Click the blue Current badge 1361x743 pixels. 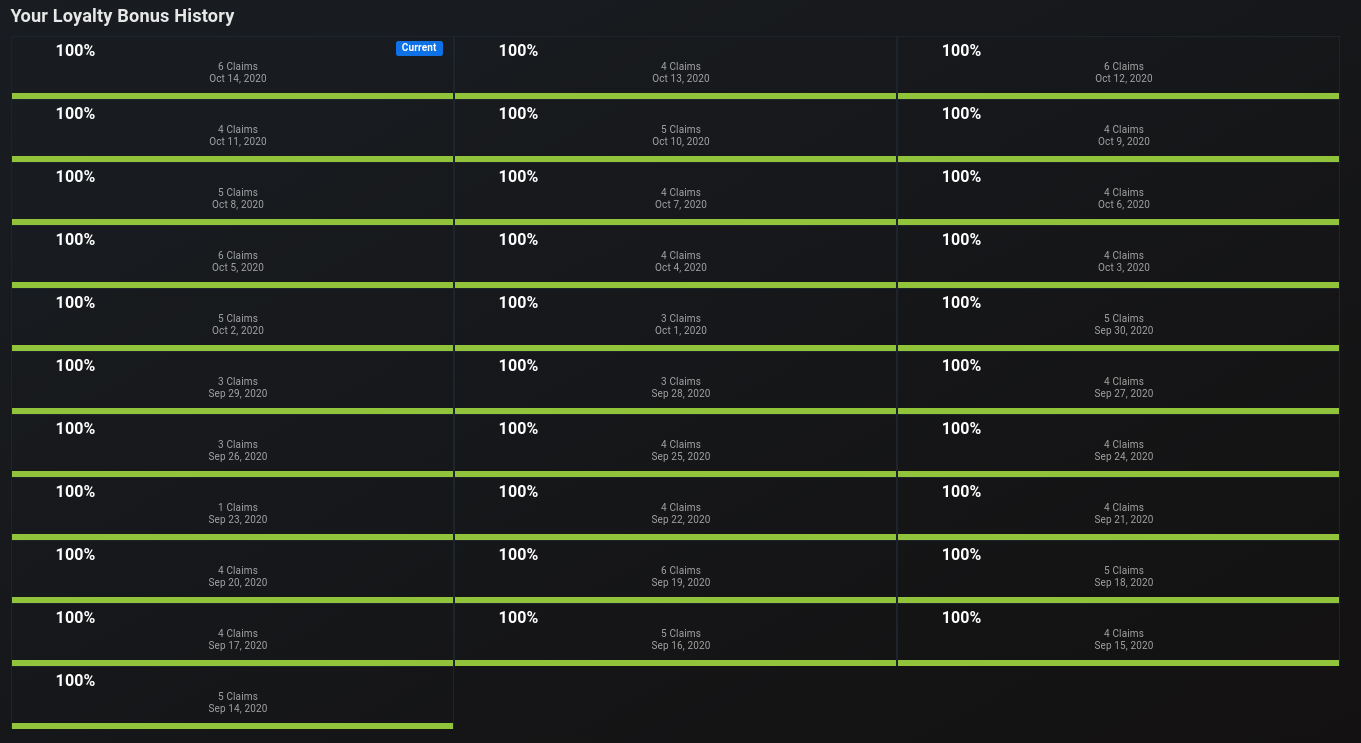coord(419,48)
